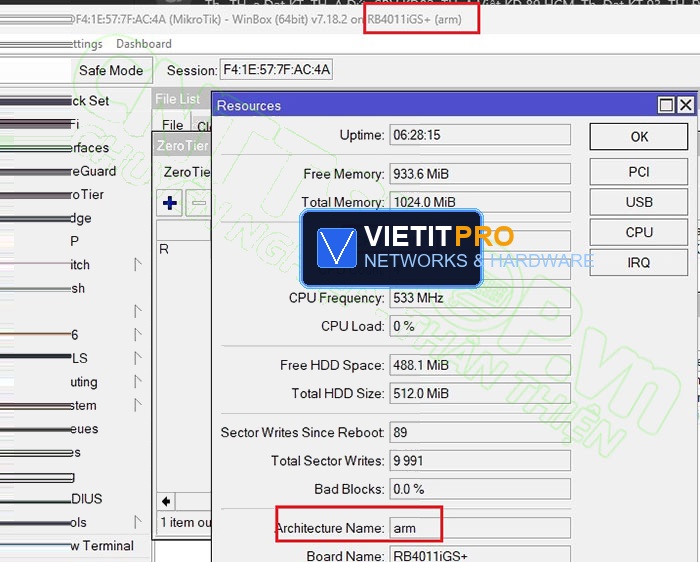This screenshot has width=700, height=562.
Task: Click the minus remove button in ZeroTier window
Action: coord(199,203)
